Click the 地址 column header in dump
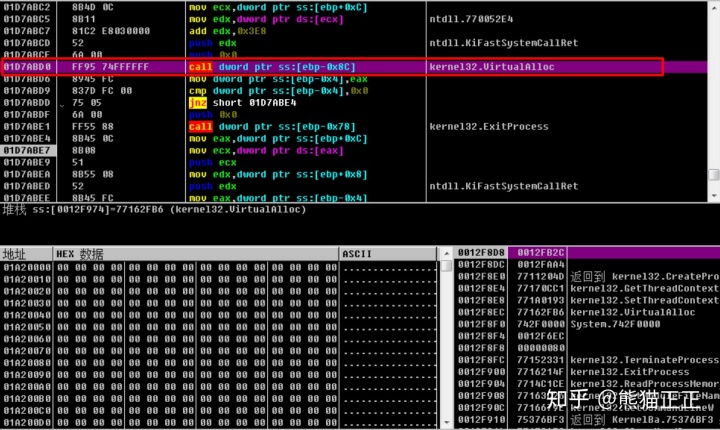The width and height of the screenshot is (720, 430). (x=26, y=254)
